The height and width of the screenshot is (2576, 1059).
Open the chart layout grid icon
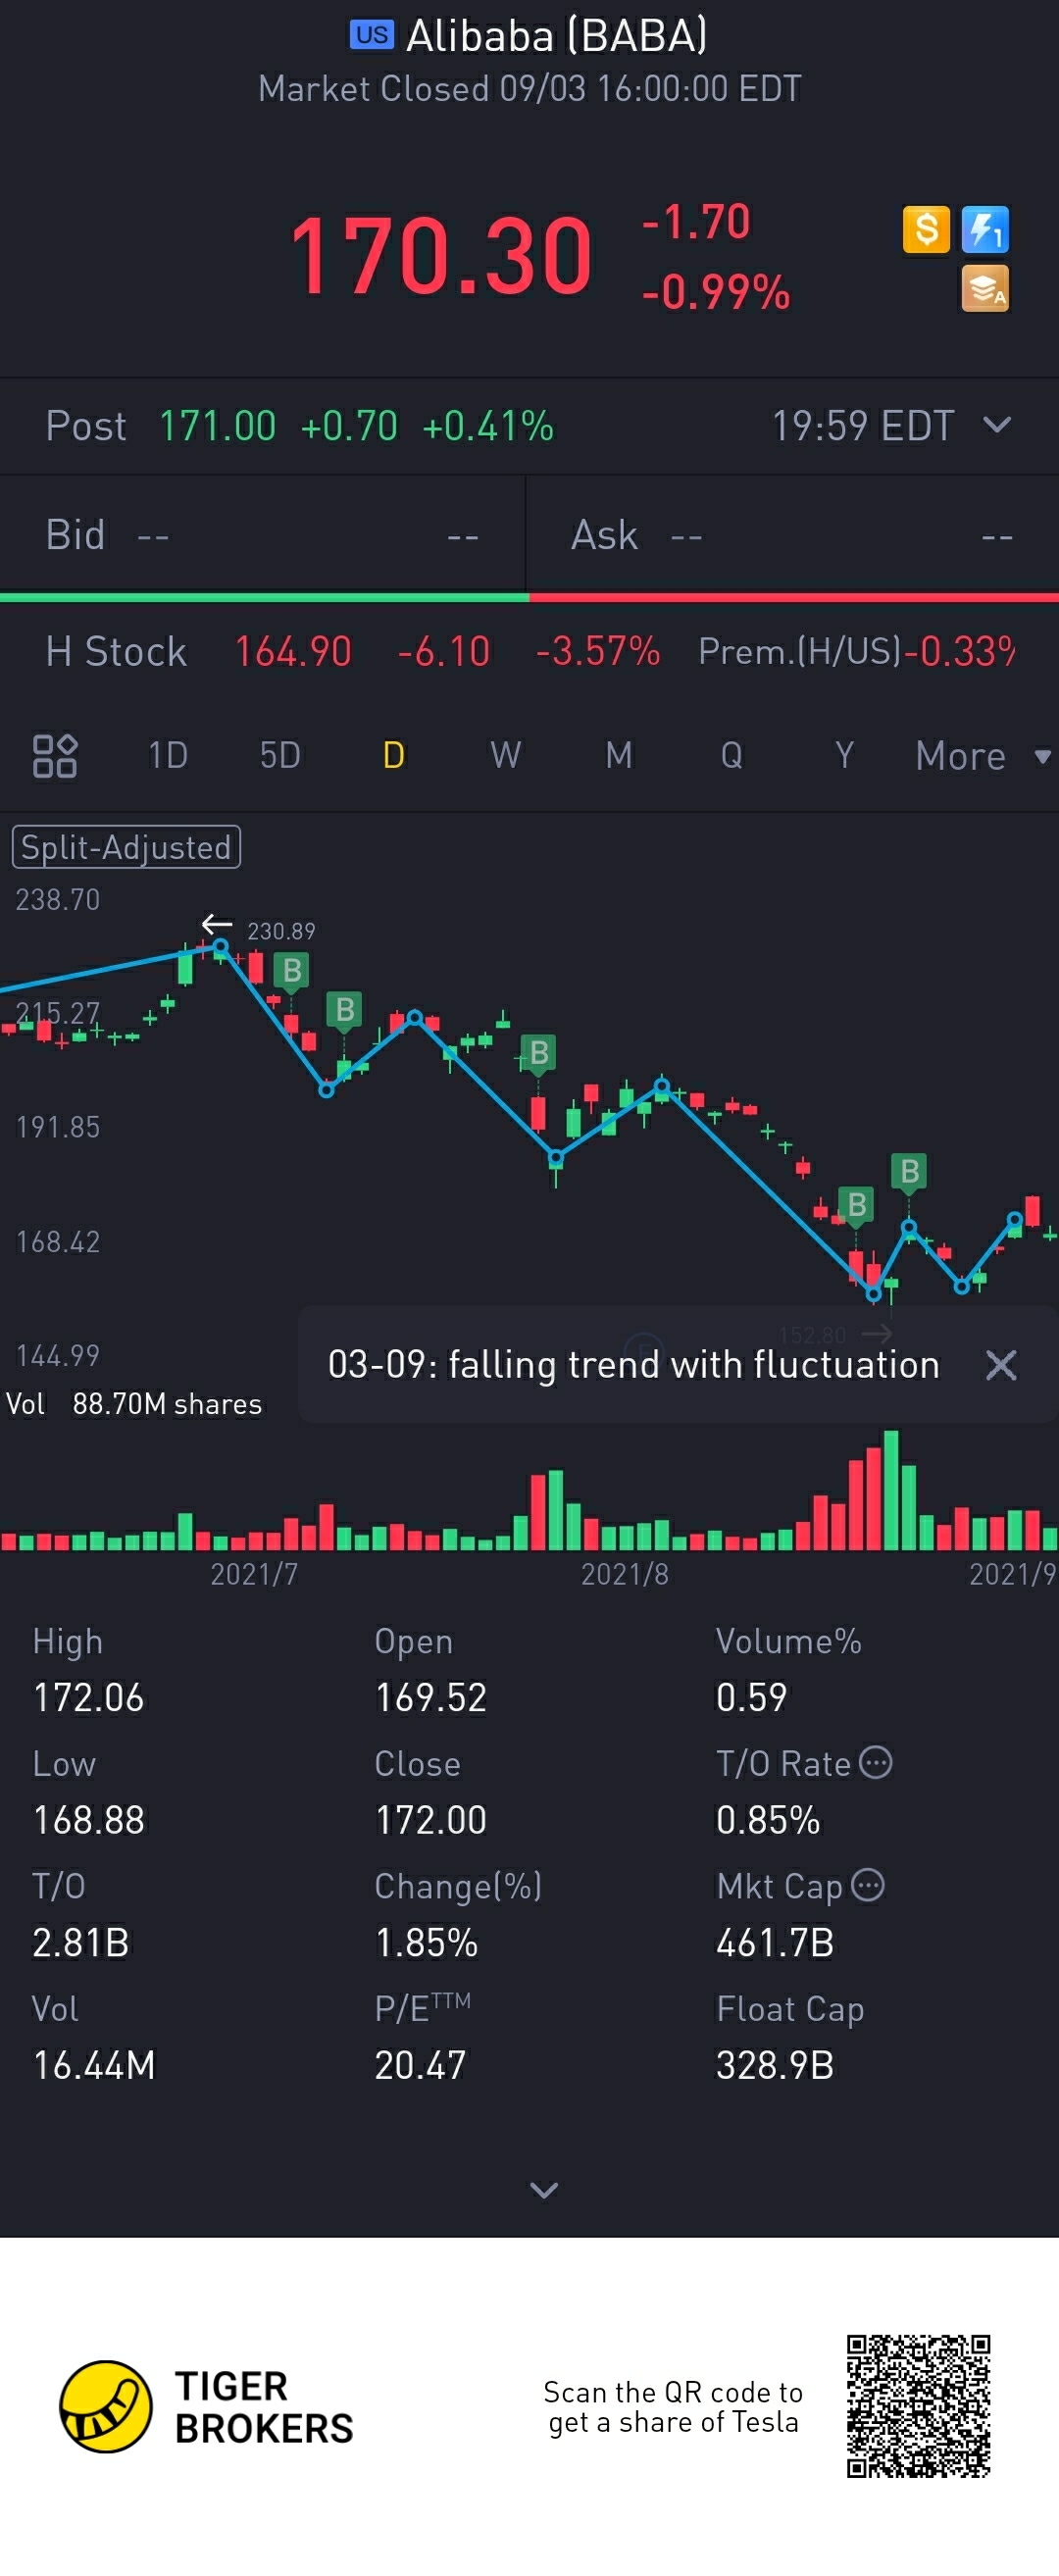(55, 756)
